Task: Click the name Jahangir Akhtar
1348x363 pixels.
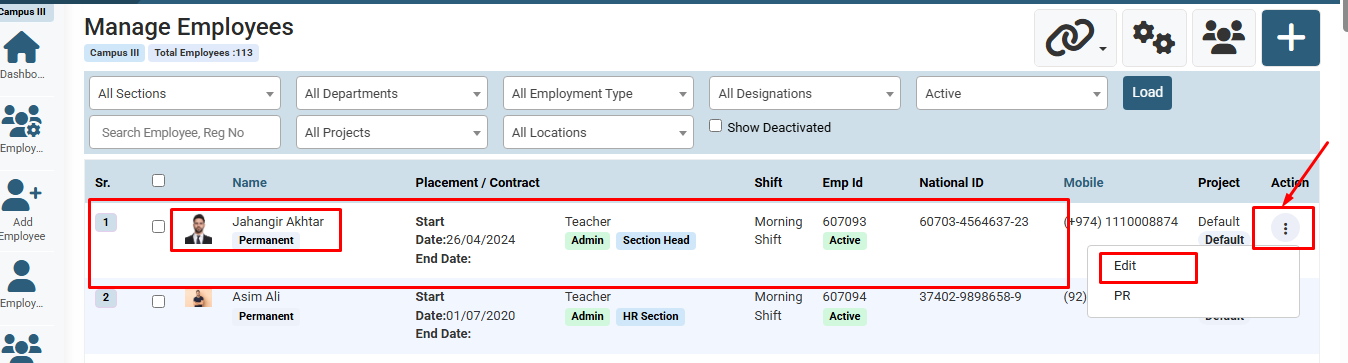Action: click(x=278, y=221)
